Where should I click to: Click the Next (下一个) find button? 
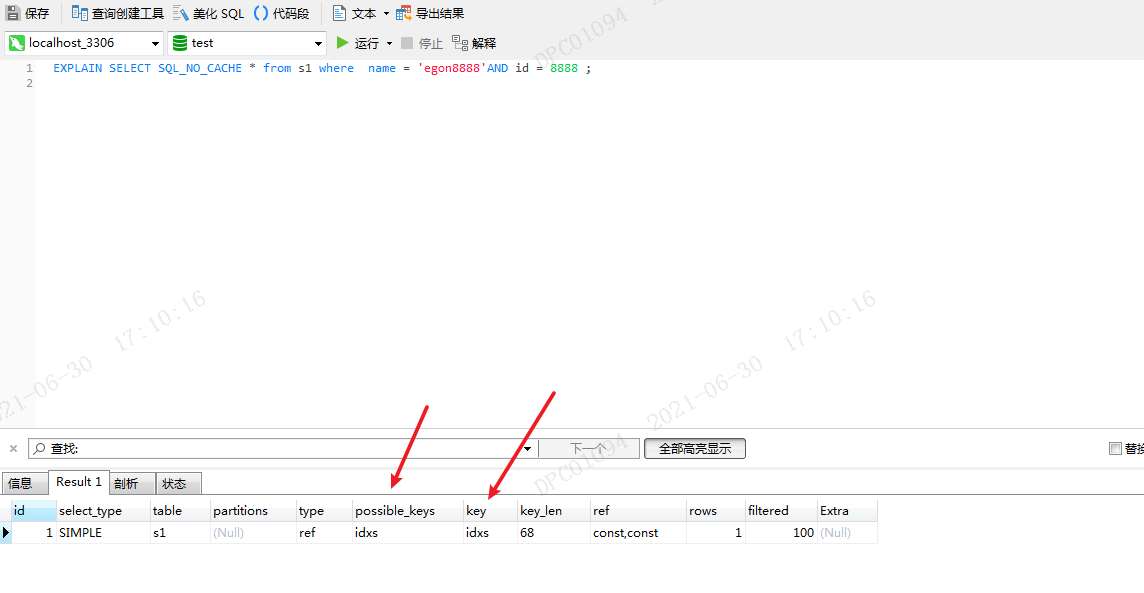589,449
